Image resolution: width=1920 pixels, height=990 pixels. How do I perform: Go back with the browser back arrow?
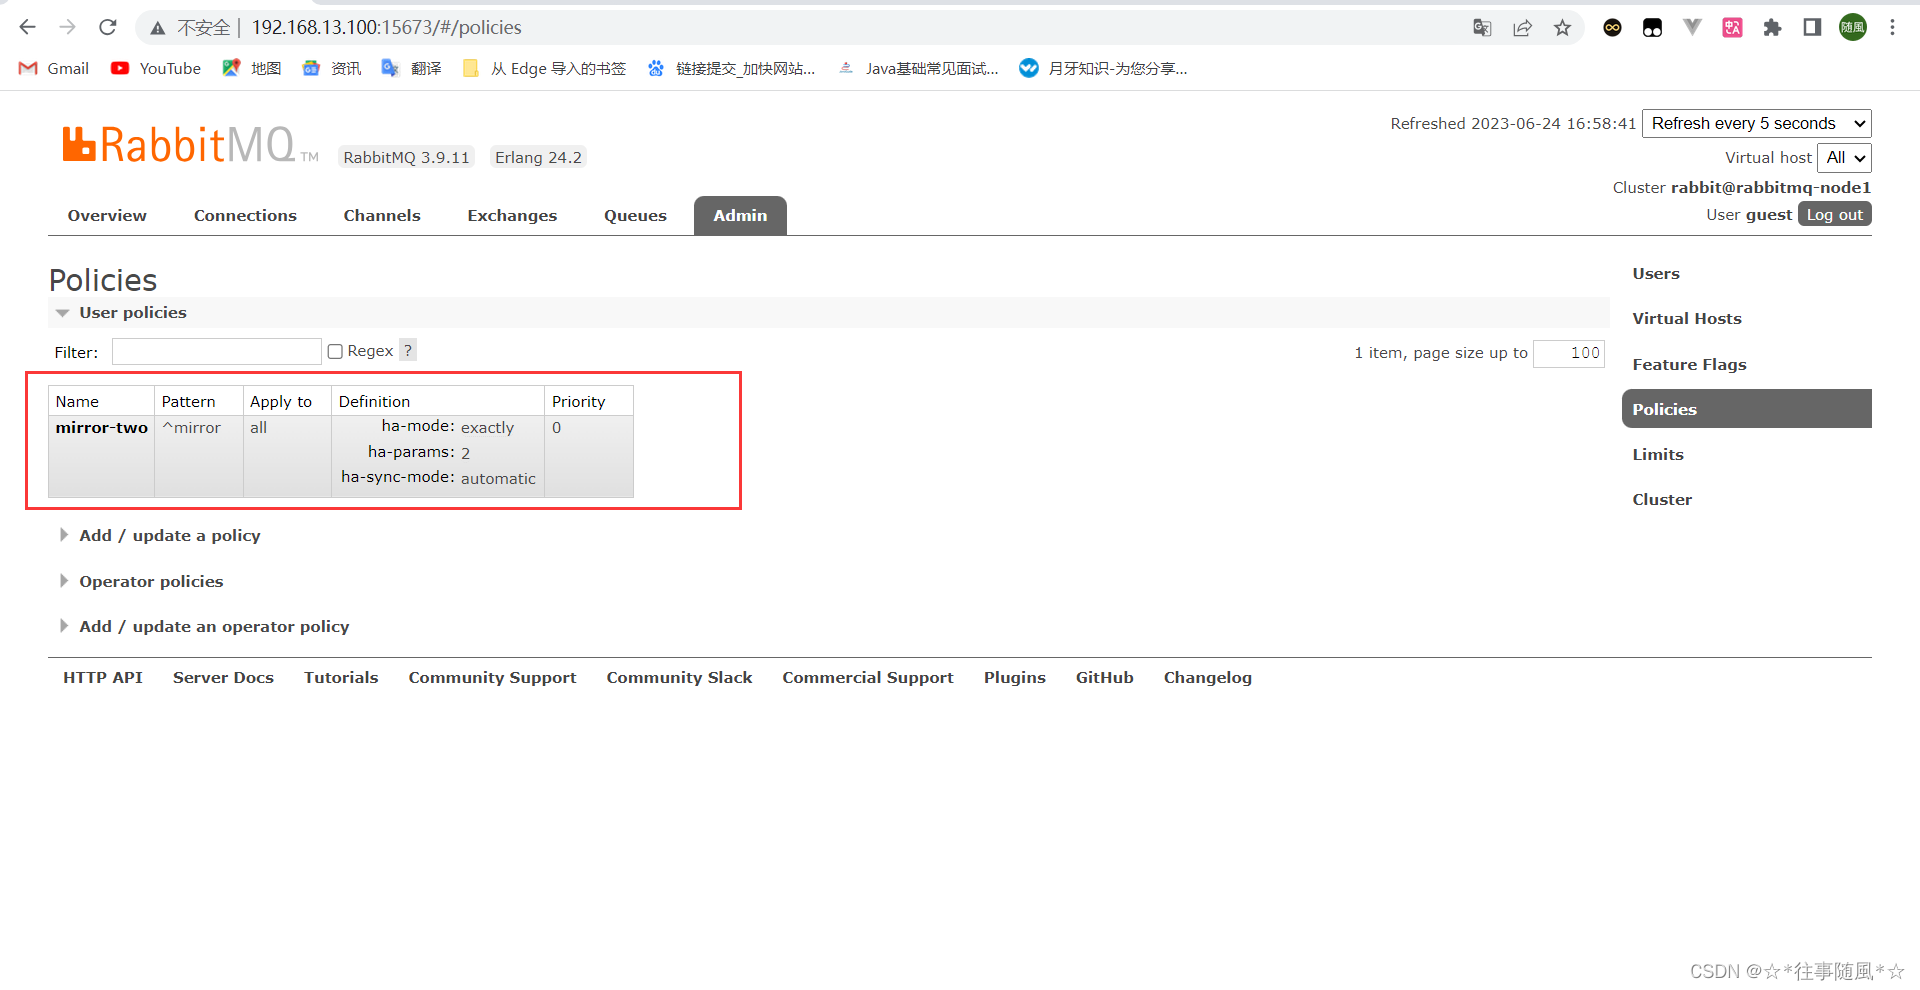pyautogui.click(x=27, y=27)
